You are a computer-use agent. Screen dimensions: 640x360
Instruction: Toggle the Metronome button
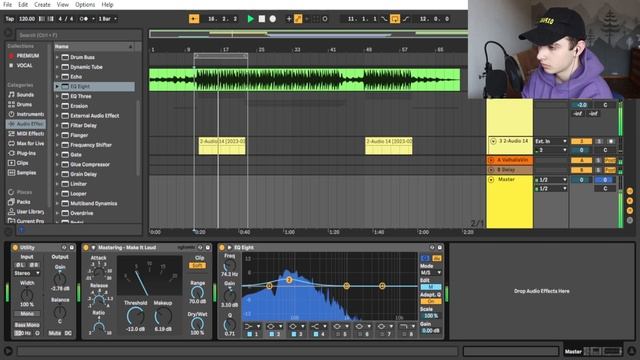(84, 19)
